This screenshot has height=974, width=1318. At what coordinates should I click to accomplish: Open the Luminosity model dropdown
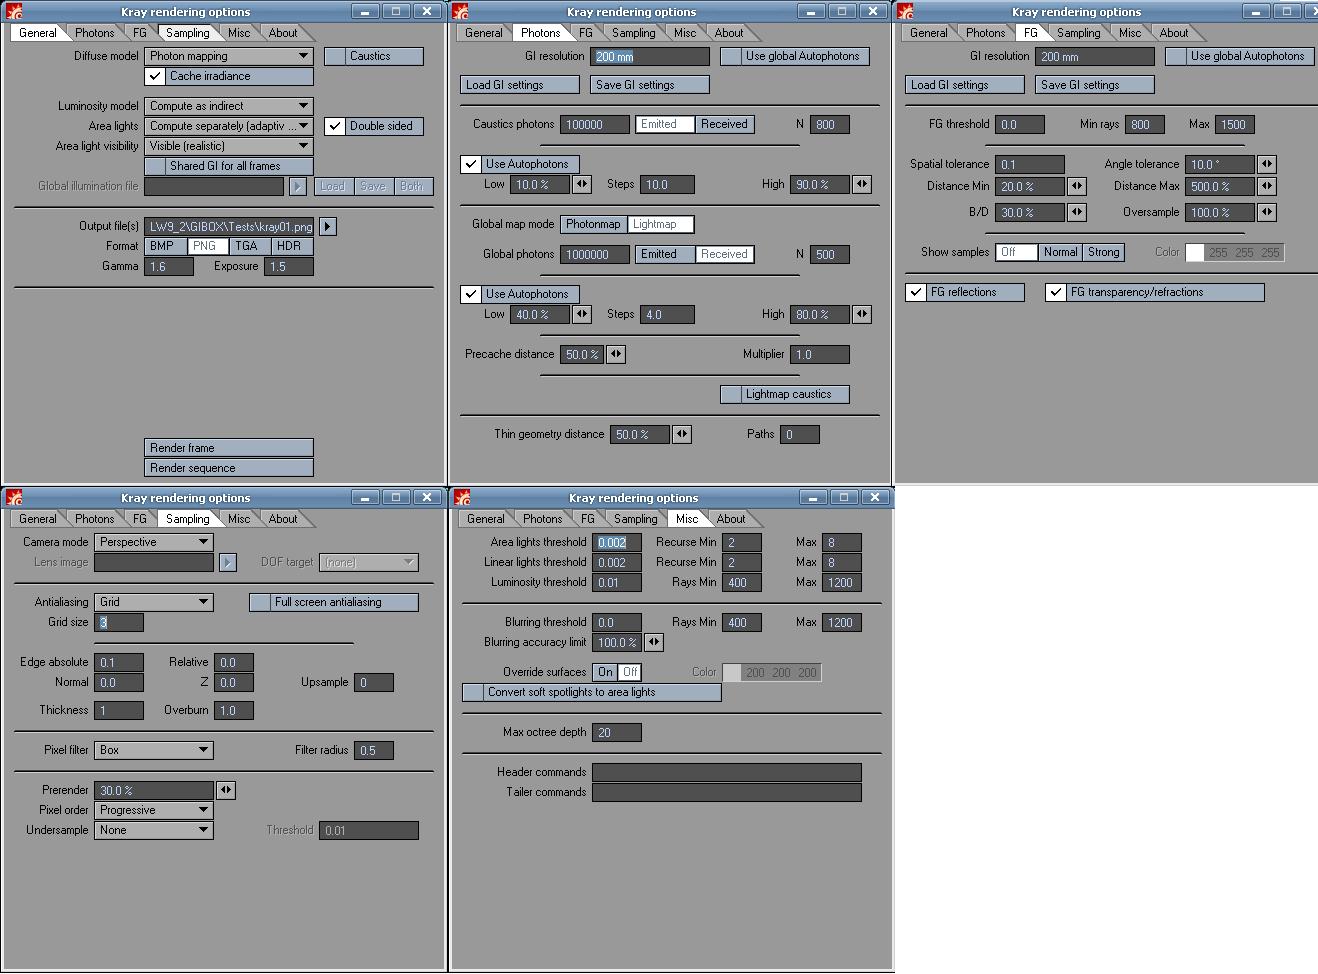(x=229, y=106)
